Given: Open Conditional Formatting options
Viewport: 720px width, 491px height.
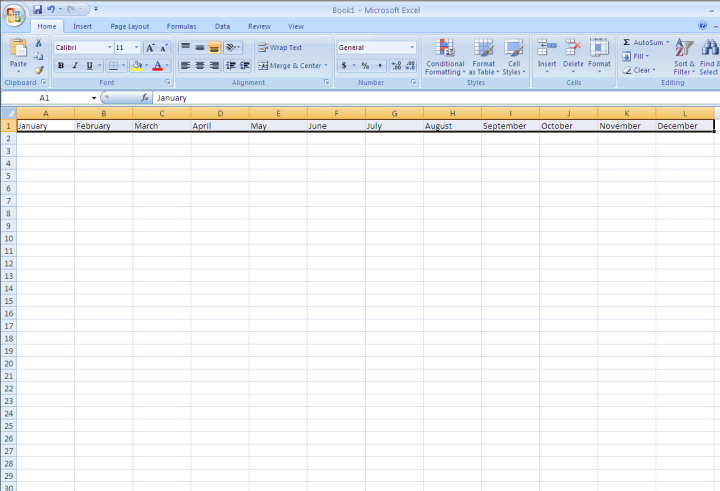Looking at the screenshot, I should (445, 57).
